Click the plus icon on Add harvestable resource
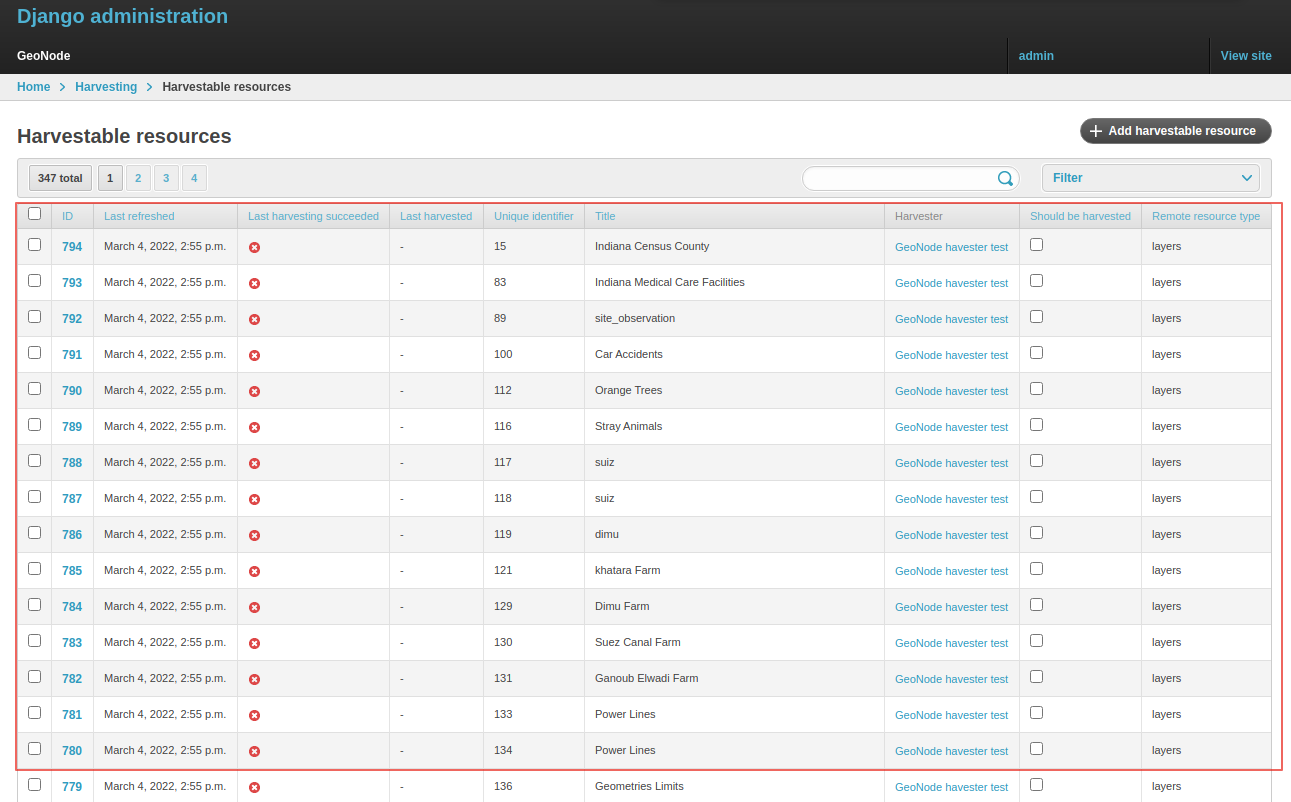The width and height of the screenshot is (1291, 802). point(1096,131)
